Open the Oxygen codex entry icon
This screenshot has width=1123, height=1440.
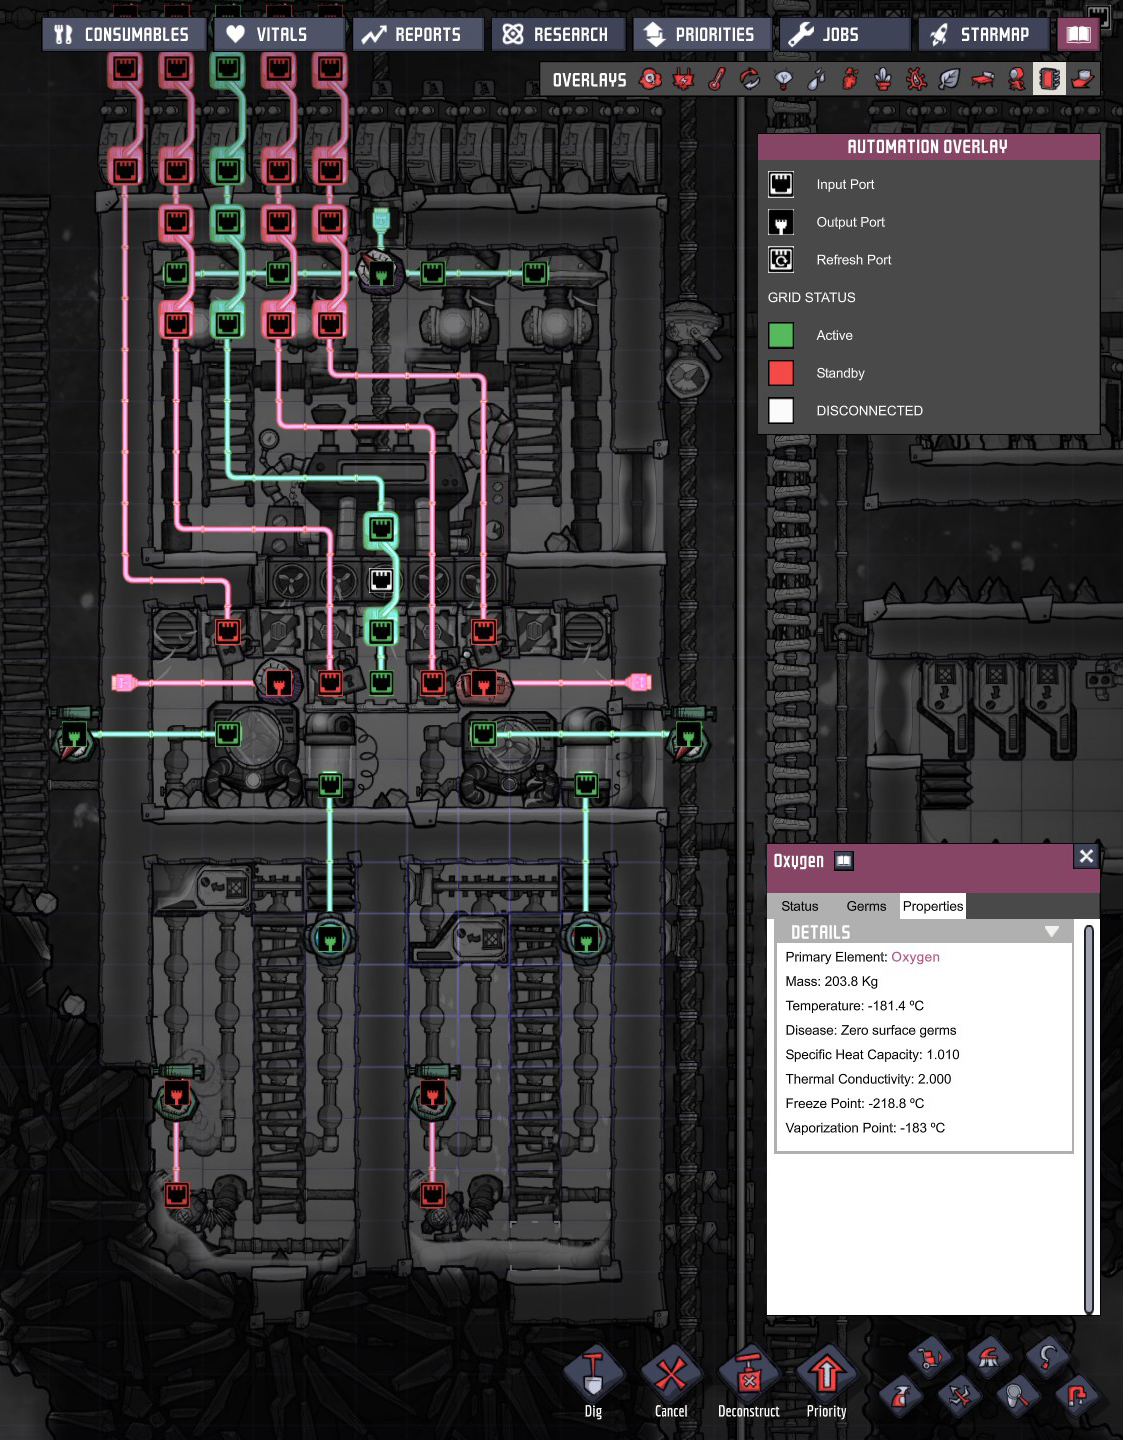(x=844, y=861)
